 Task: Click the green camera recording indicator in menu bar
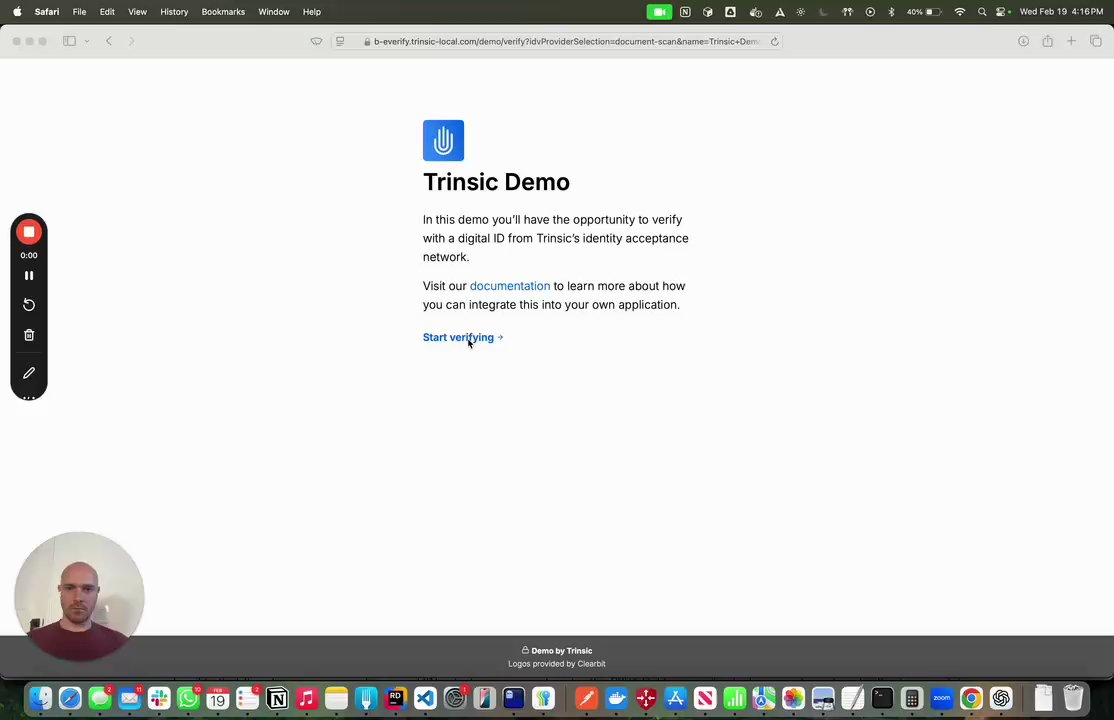coord(659,11)
